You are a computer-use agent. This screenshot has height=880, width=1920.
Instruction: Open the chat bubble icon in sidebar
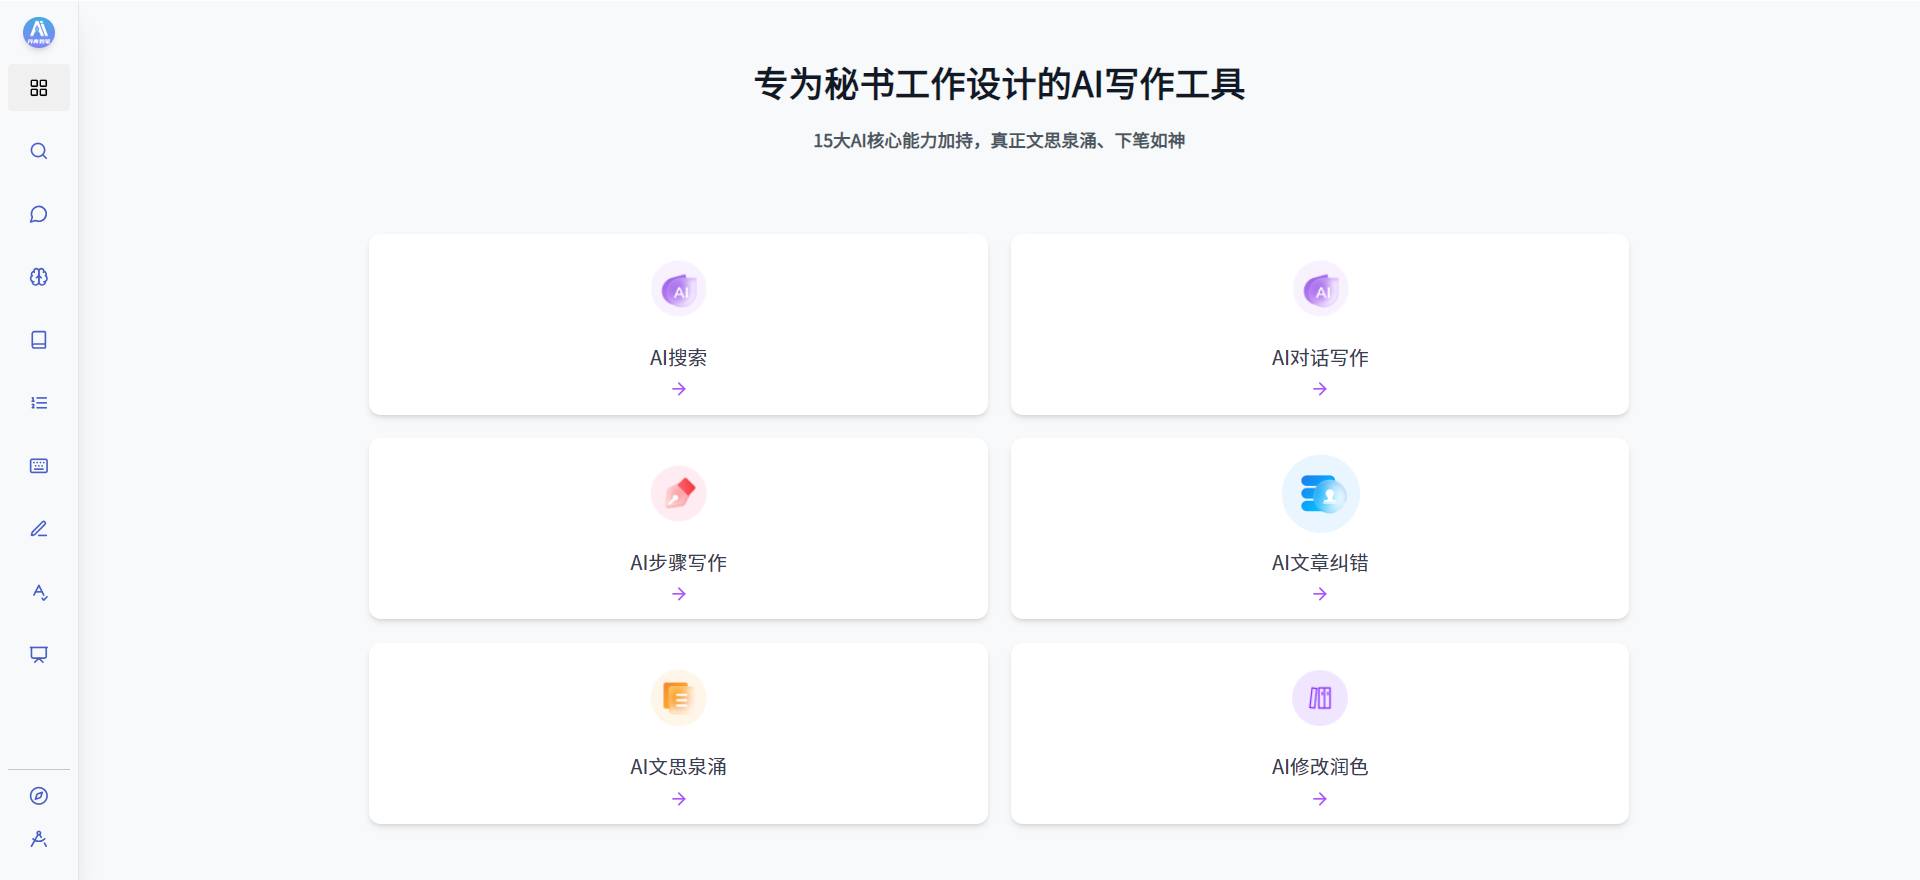tap(39, 214)
